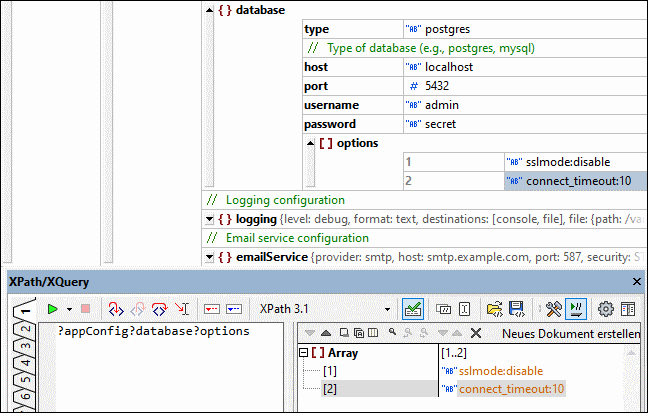Screen dimensions: 648x413
Task: Expand the logging object node
Action: (x=210, y=219)
